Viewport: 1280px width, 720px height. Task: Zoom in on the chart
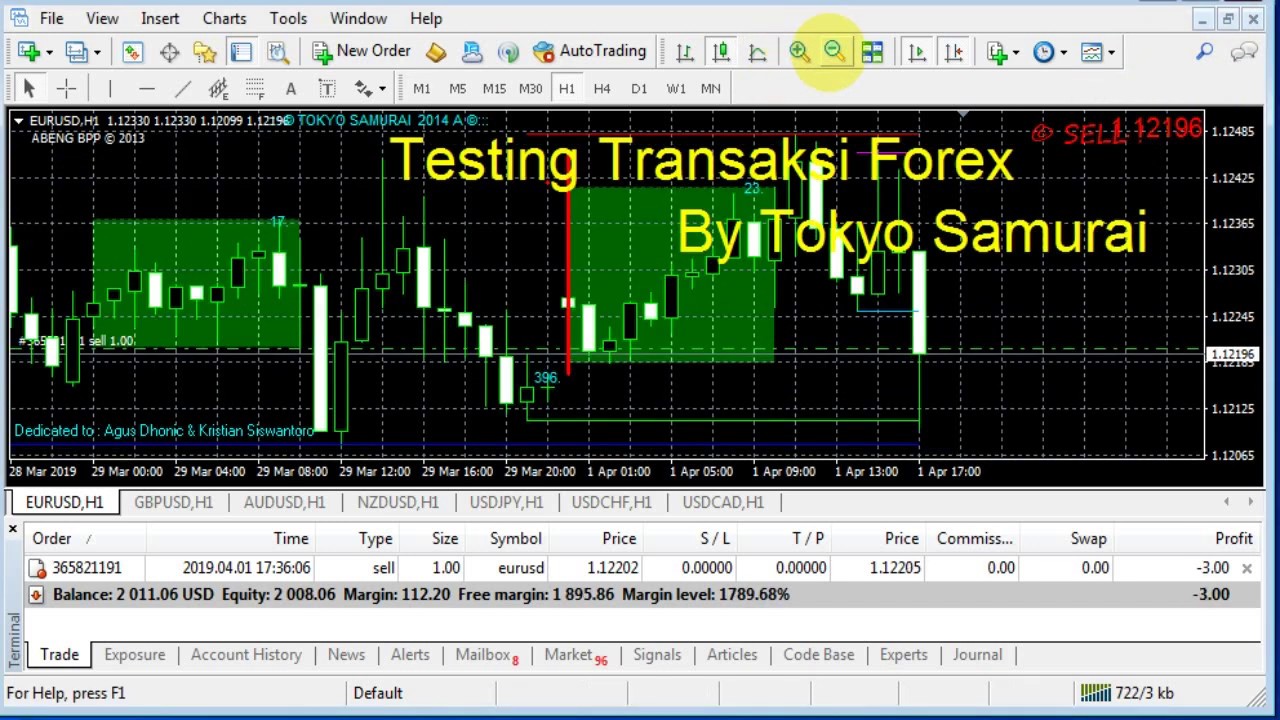(799, 52)
